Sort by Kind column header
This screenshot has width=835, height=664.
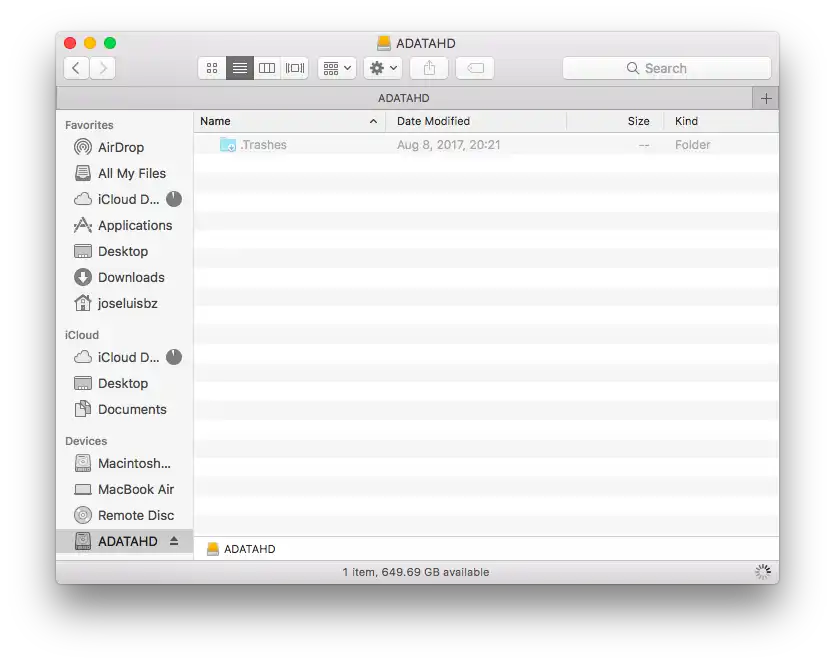click(721, 121)
